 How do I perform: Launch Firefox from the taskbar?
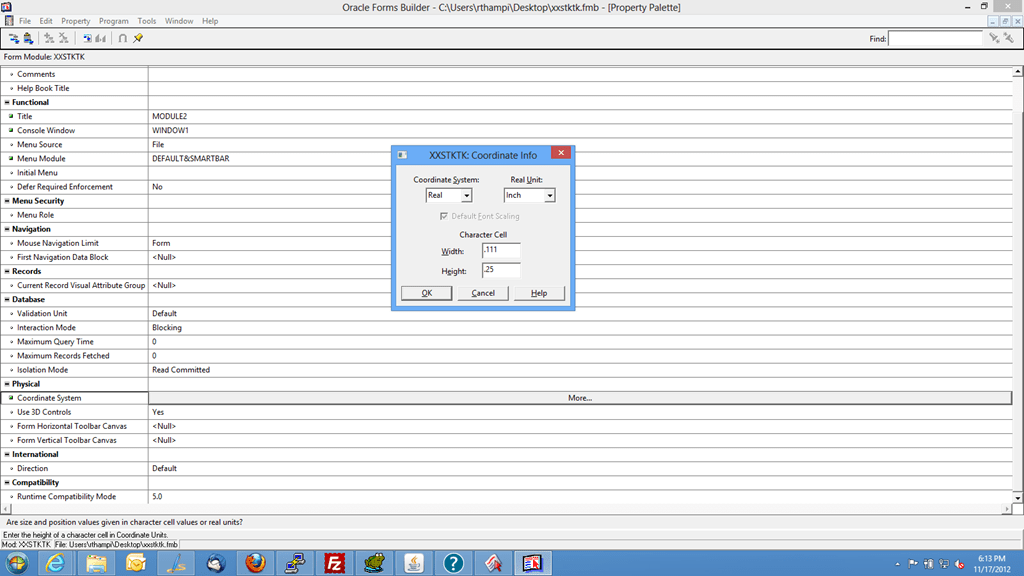pos(255,563)
